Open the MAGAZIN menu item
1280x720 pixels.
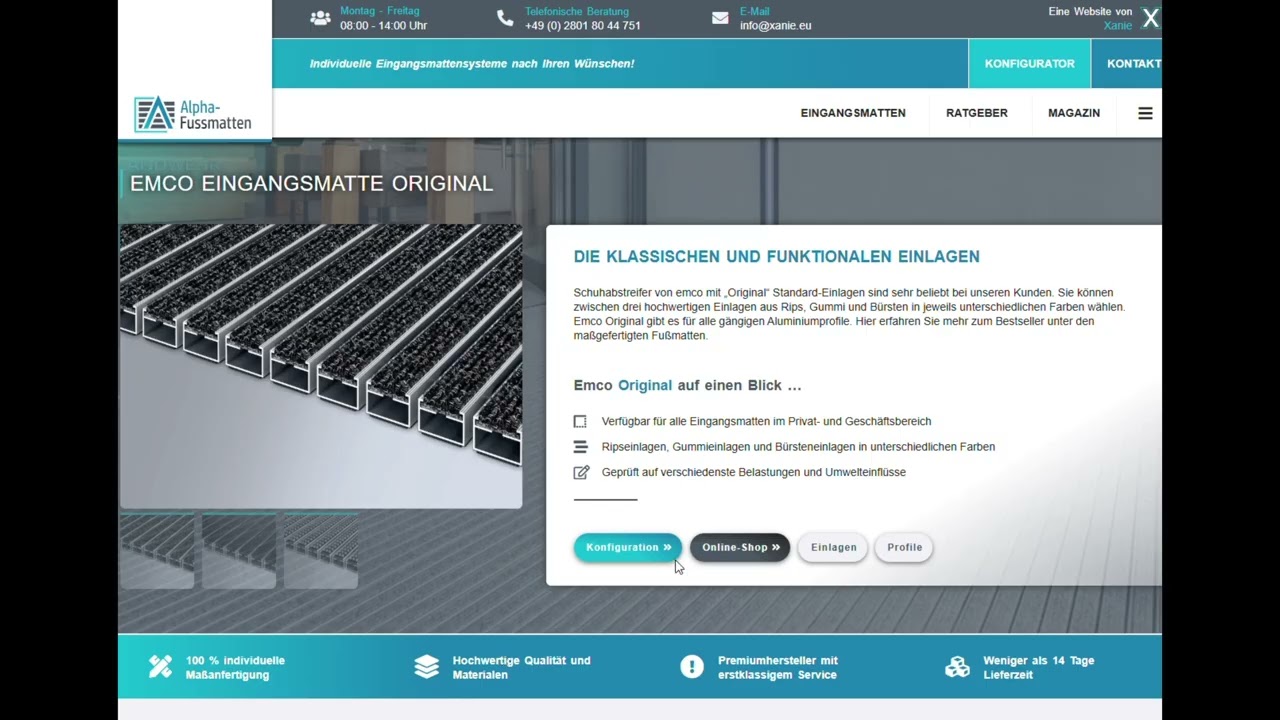coord(1074,113)
